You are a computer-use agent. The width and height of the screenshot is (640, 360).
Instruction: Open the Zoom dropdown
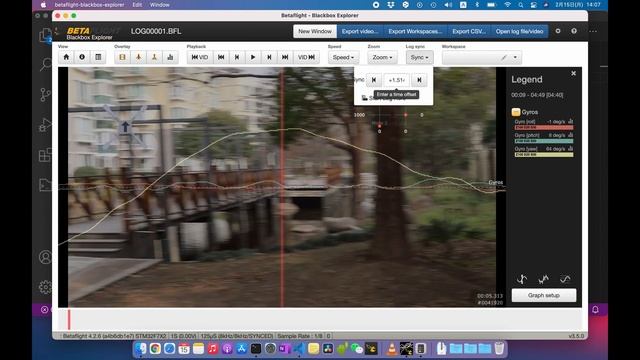(382, 57)
